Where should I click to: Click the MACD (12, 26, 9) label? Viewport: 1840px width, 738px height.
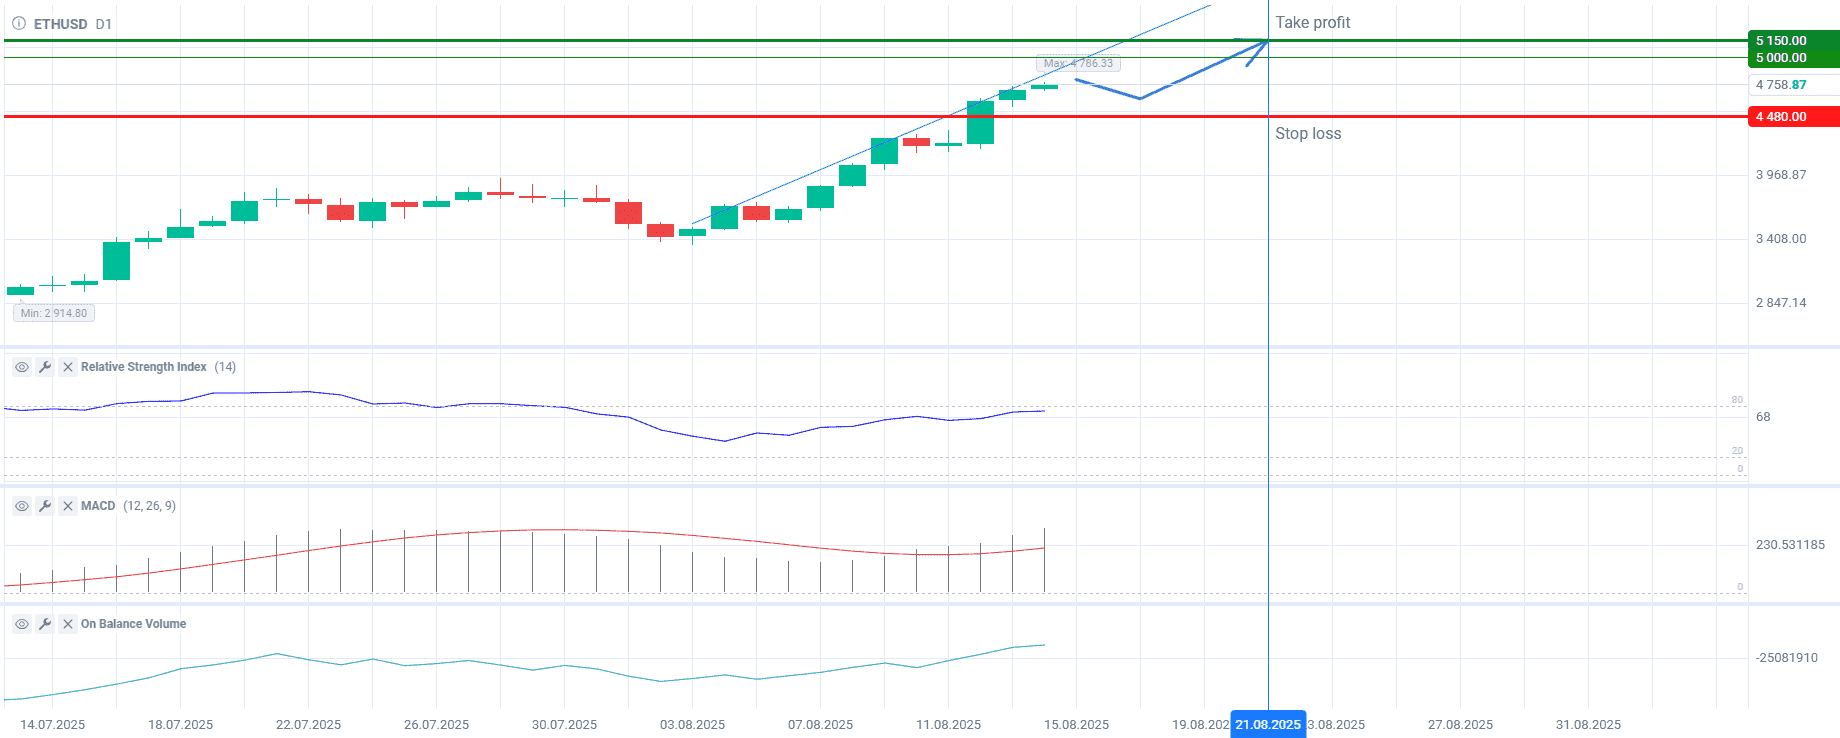point(128,506)
